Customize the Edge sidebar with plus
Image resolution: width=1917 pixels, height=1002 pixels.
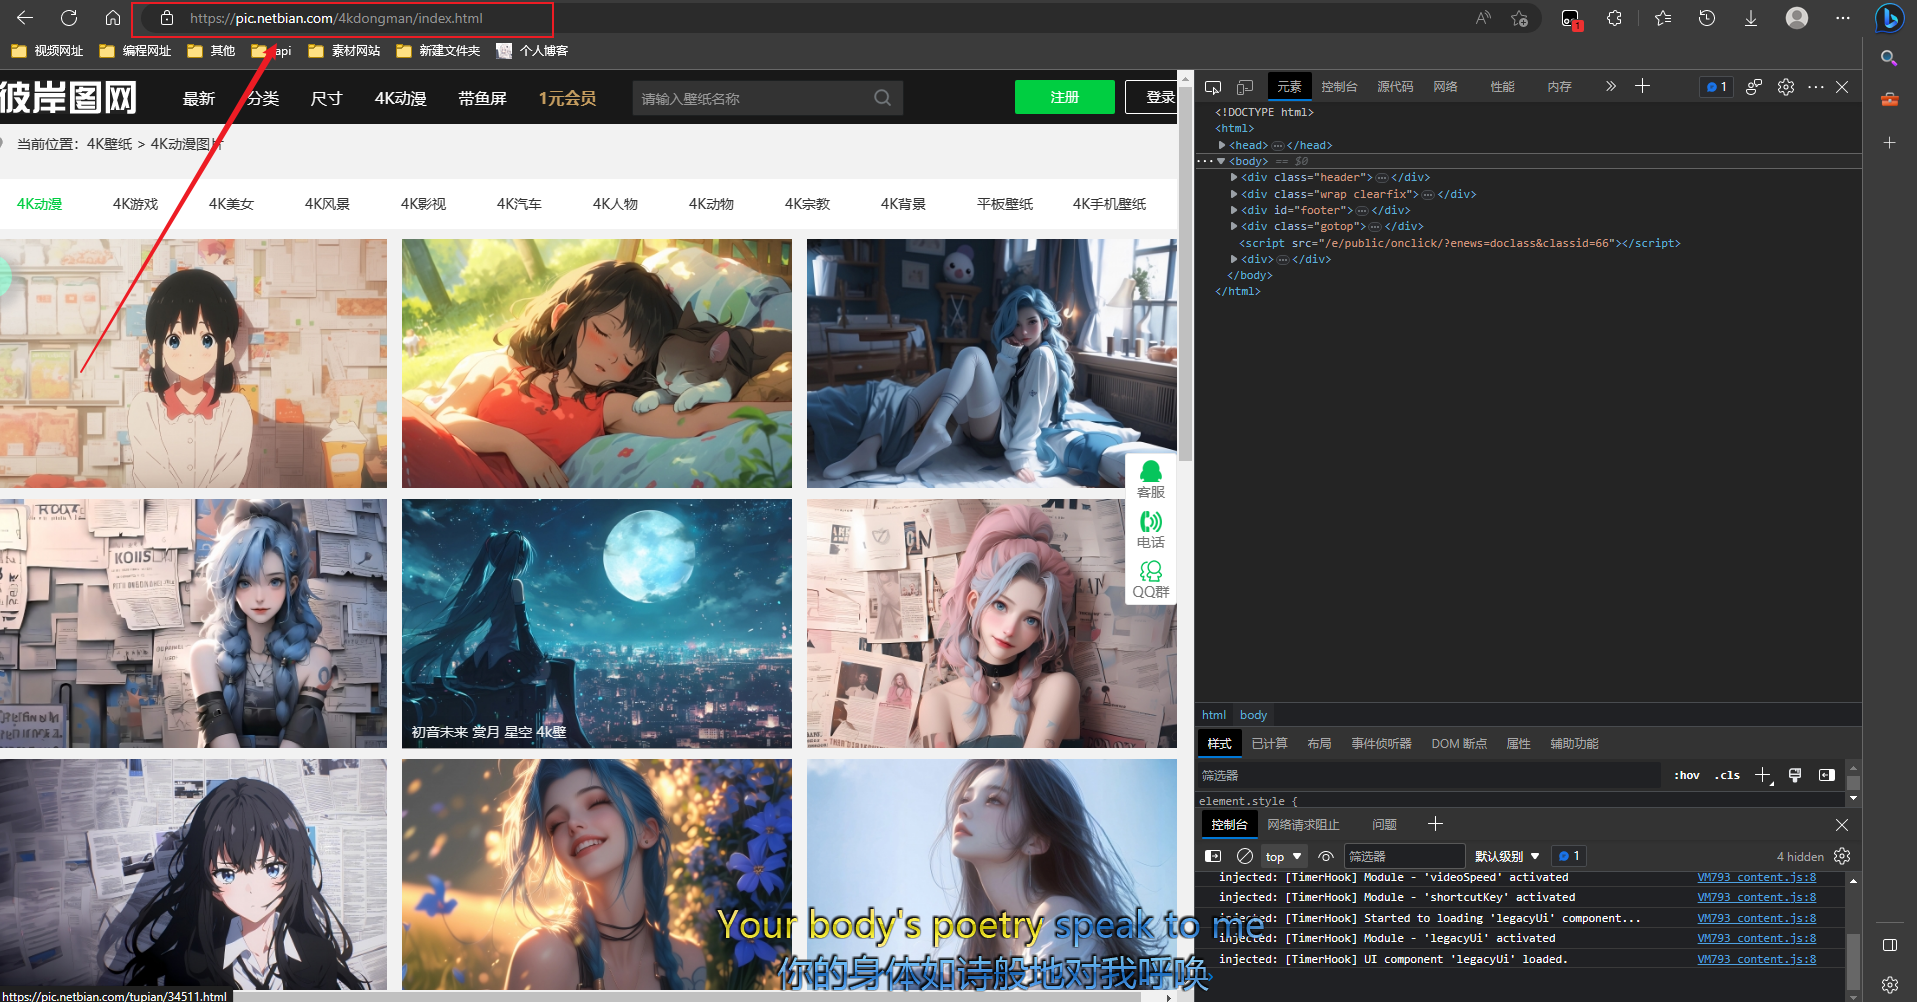pos(1889,143)
